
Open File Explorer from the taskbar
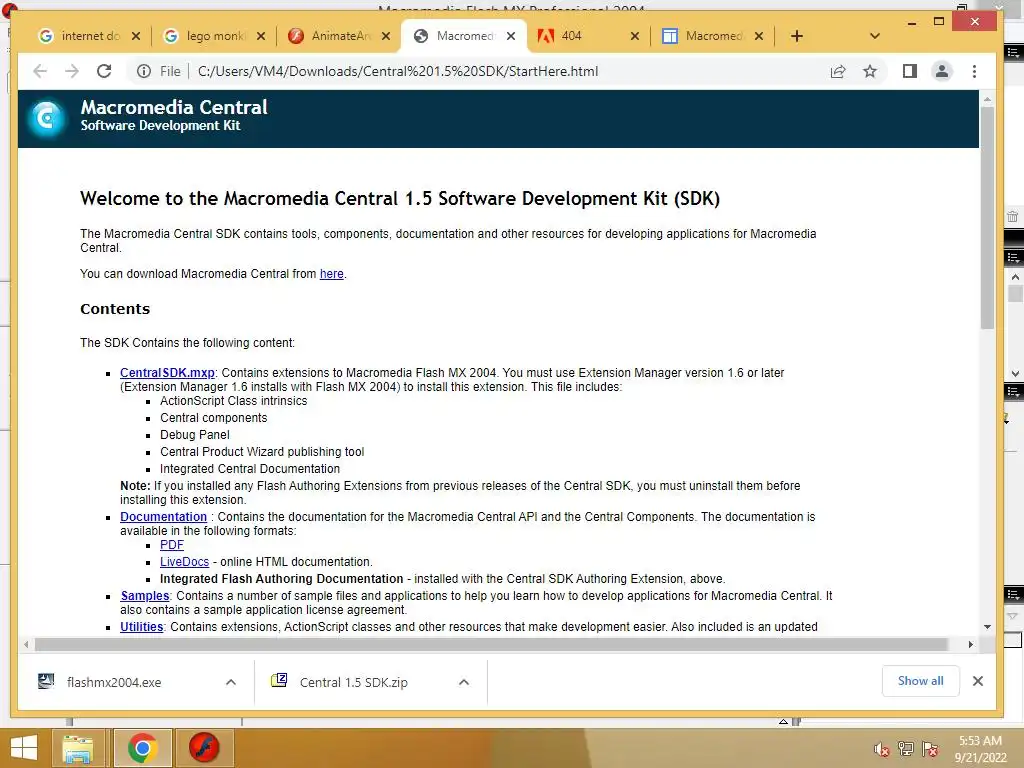(78, 748)
